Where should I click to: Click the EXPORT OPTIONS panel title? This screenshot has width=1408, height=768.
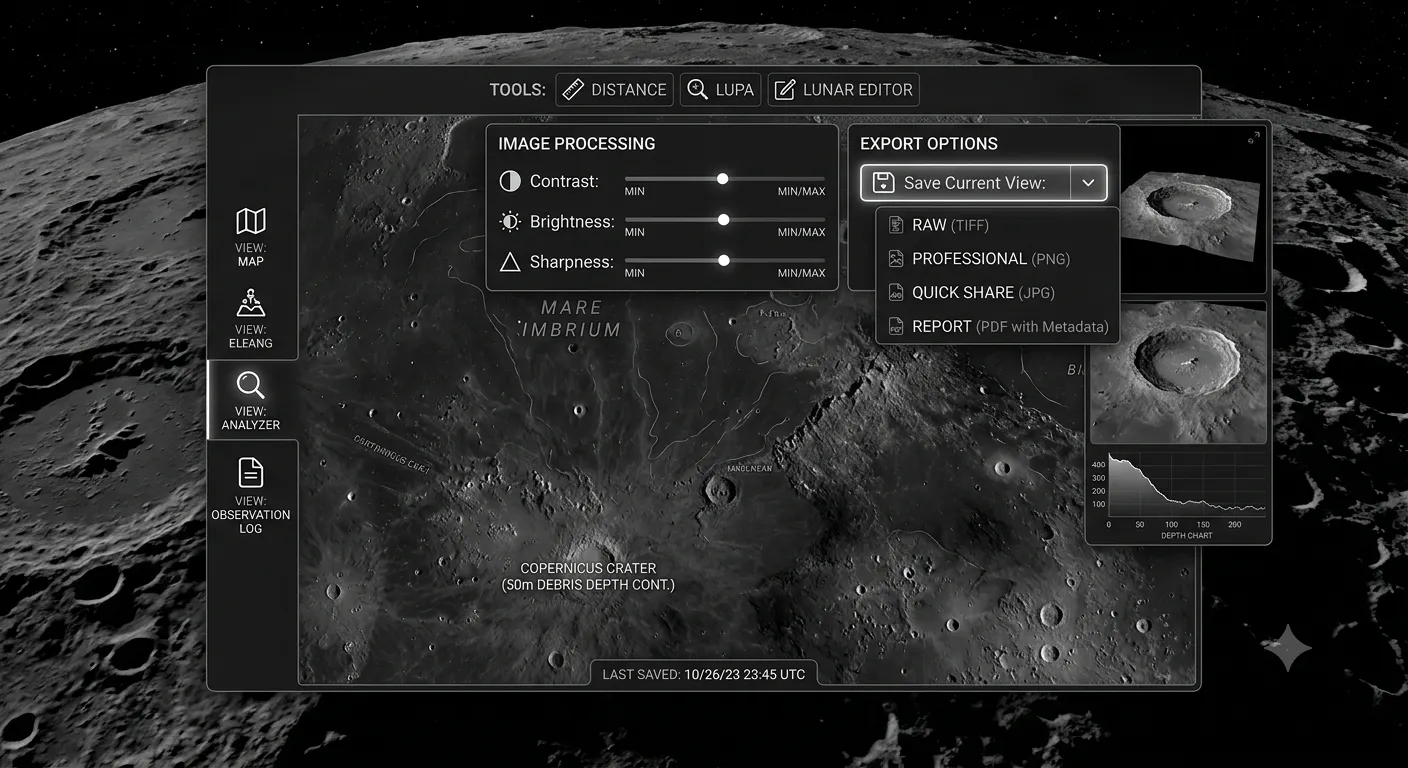pyautogui.click(x=929, y=144)
